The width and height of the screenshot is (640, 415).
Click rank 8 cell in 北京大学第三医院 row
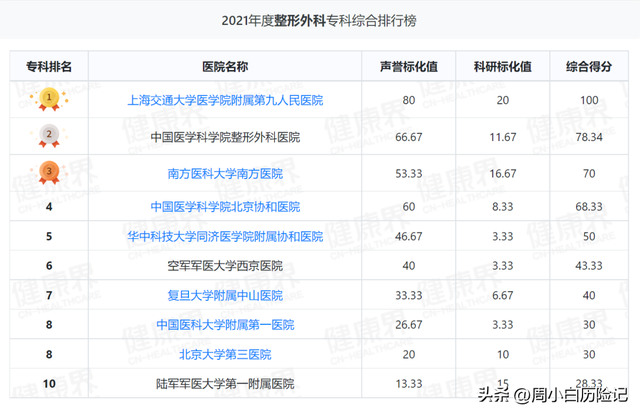pyautogui.click(x=49, y=354)
